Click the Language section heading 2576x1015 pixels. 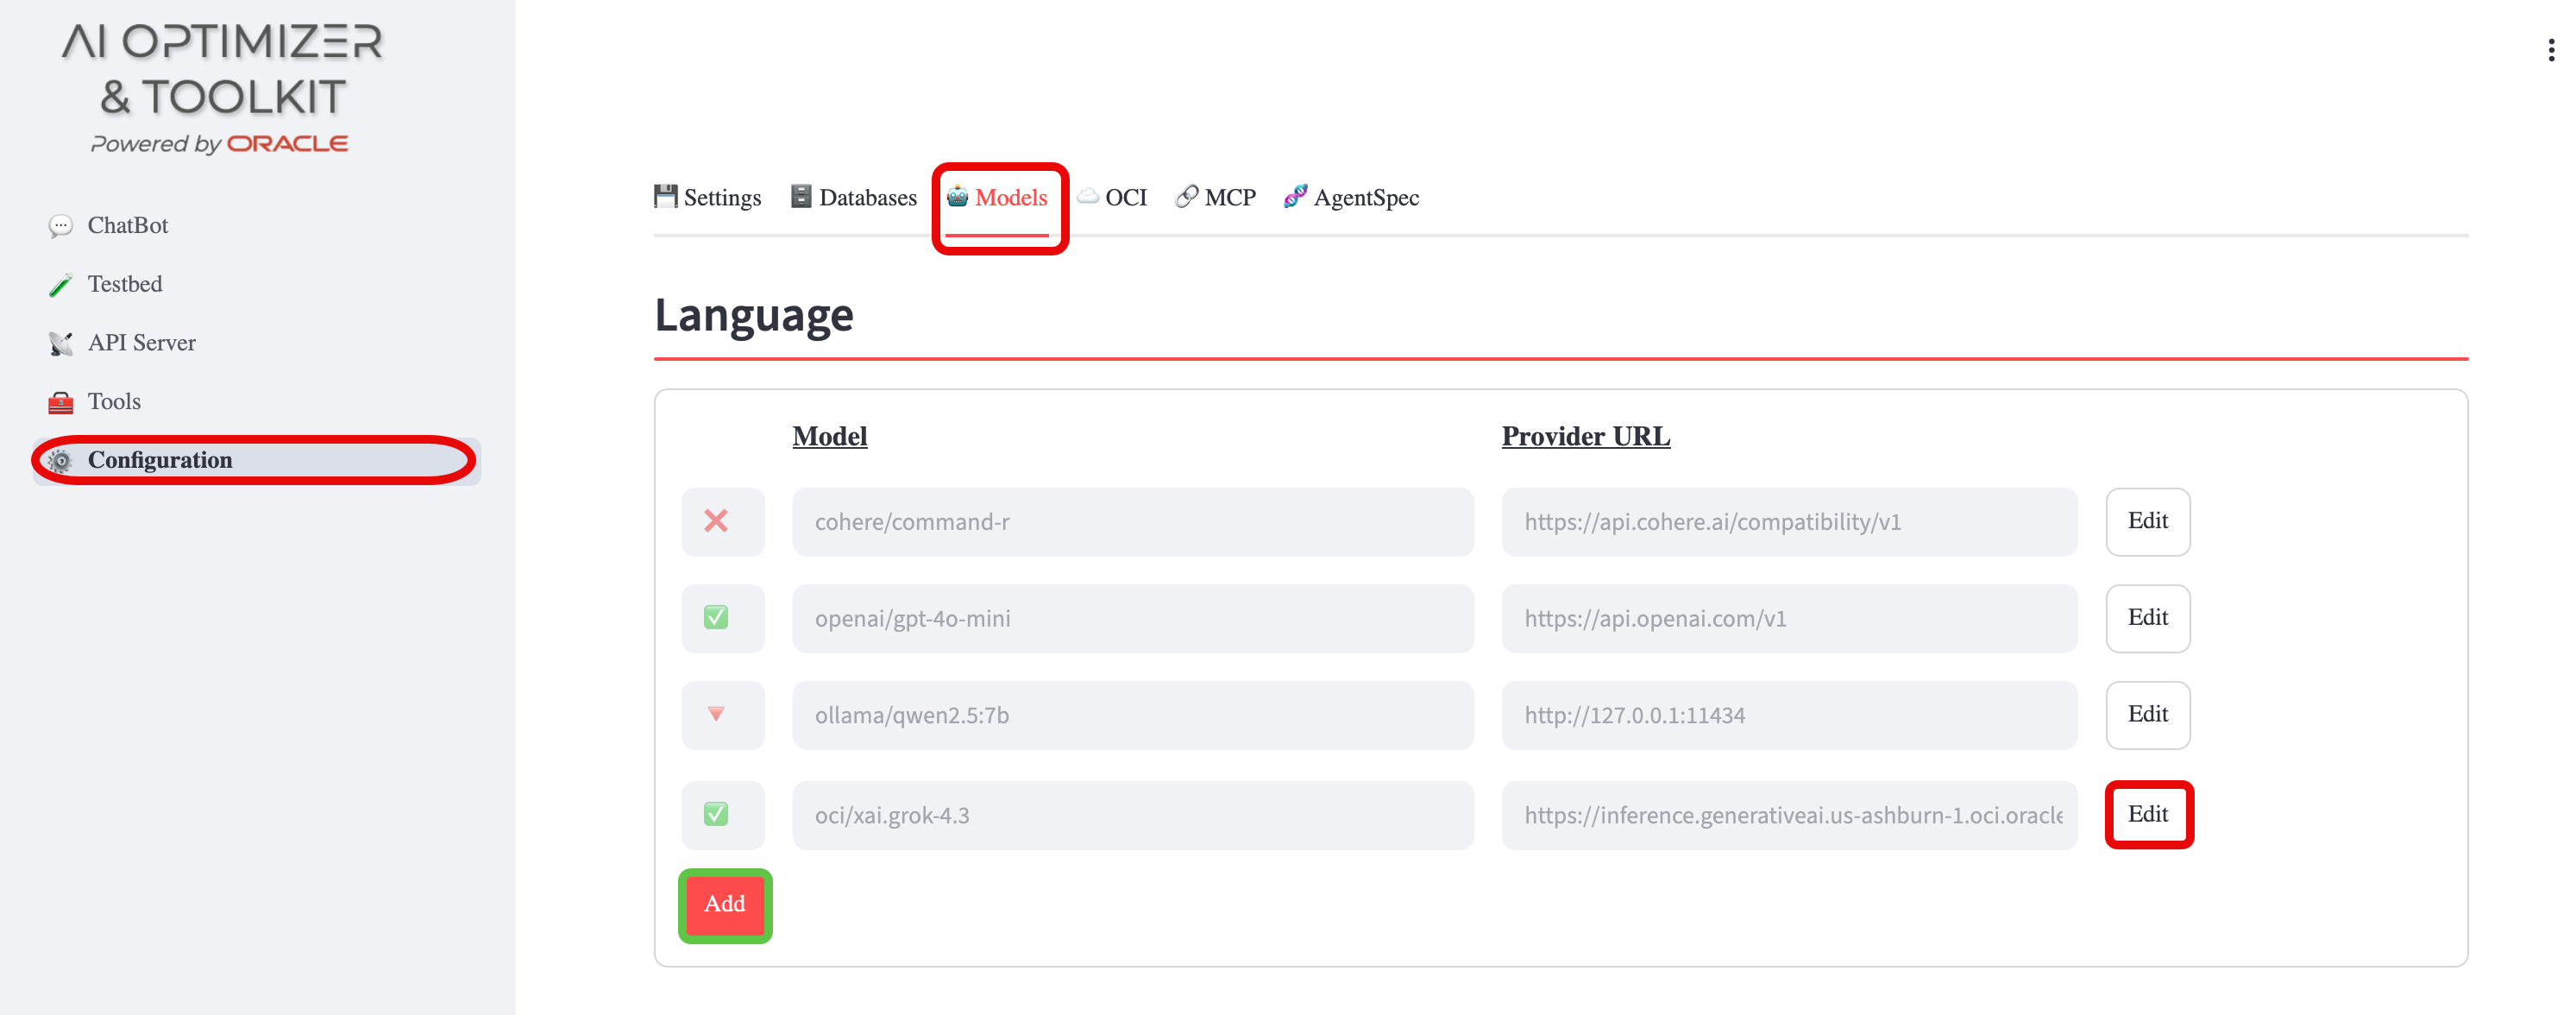(x=754, y=316)
